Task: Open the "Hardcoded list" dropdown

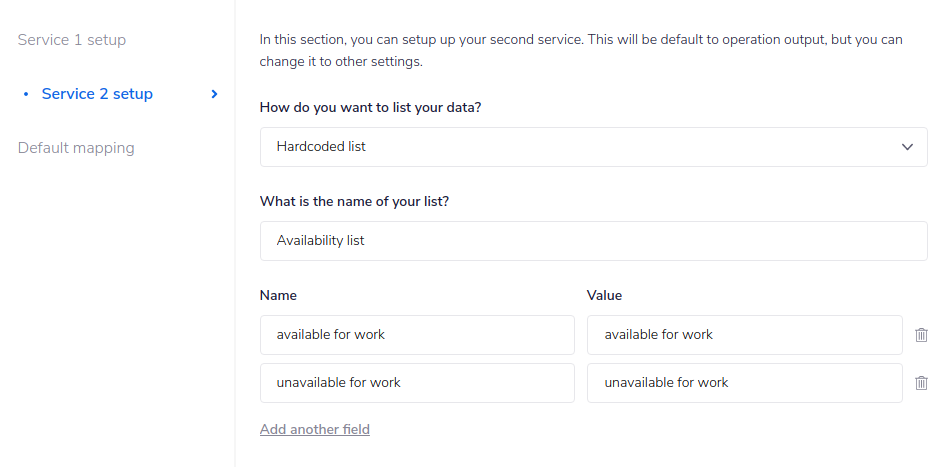Action: (x=592, y=147)
